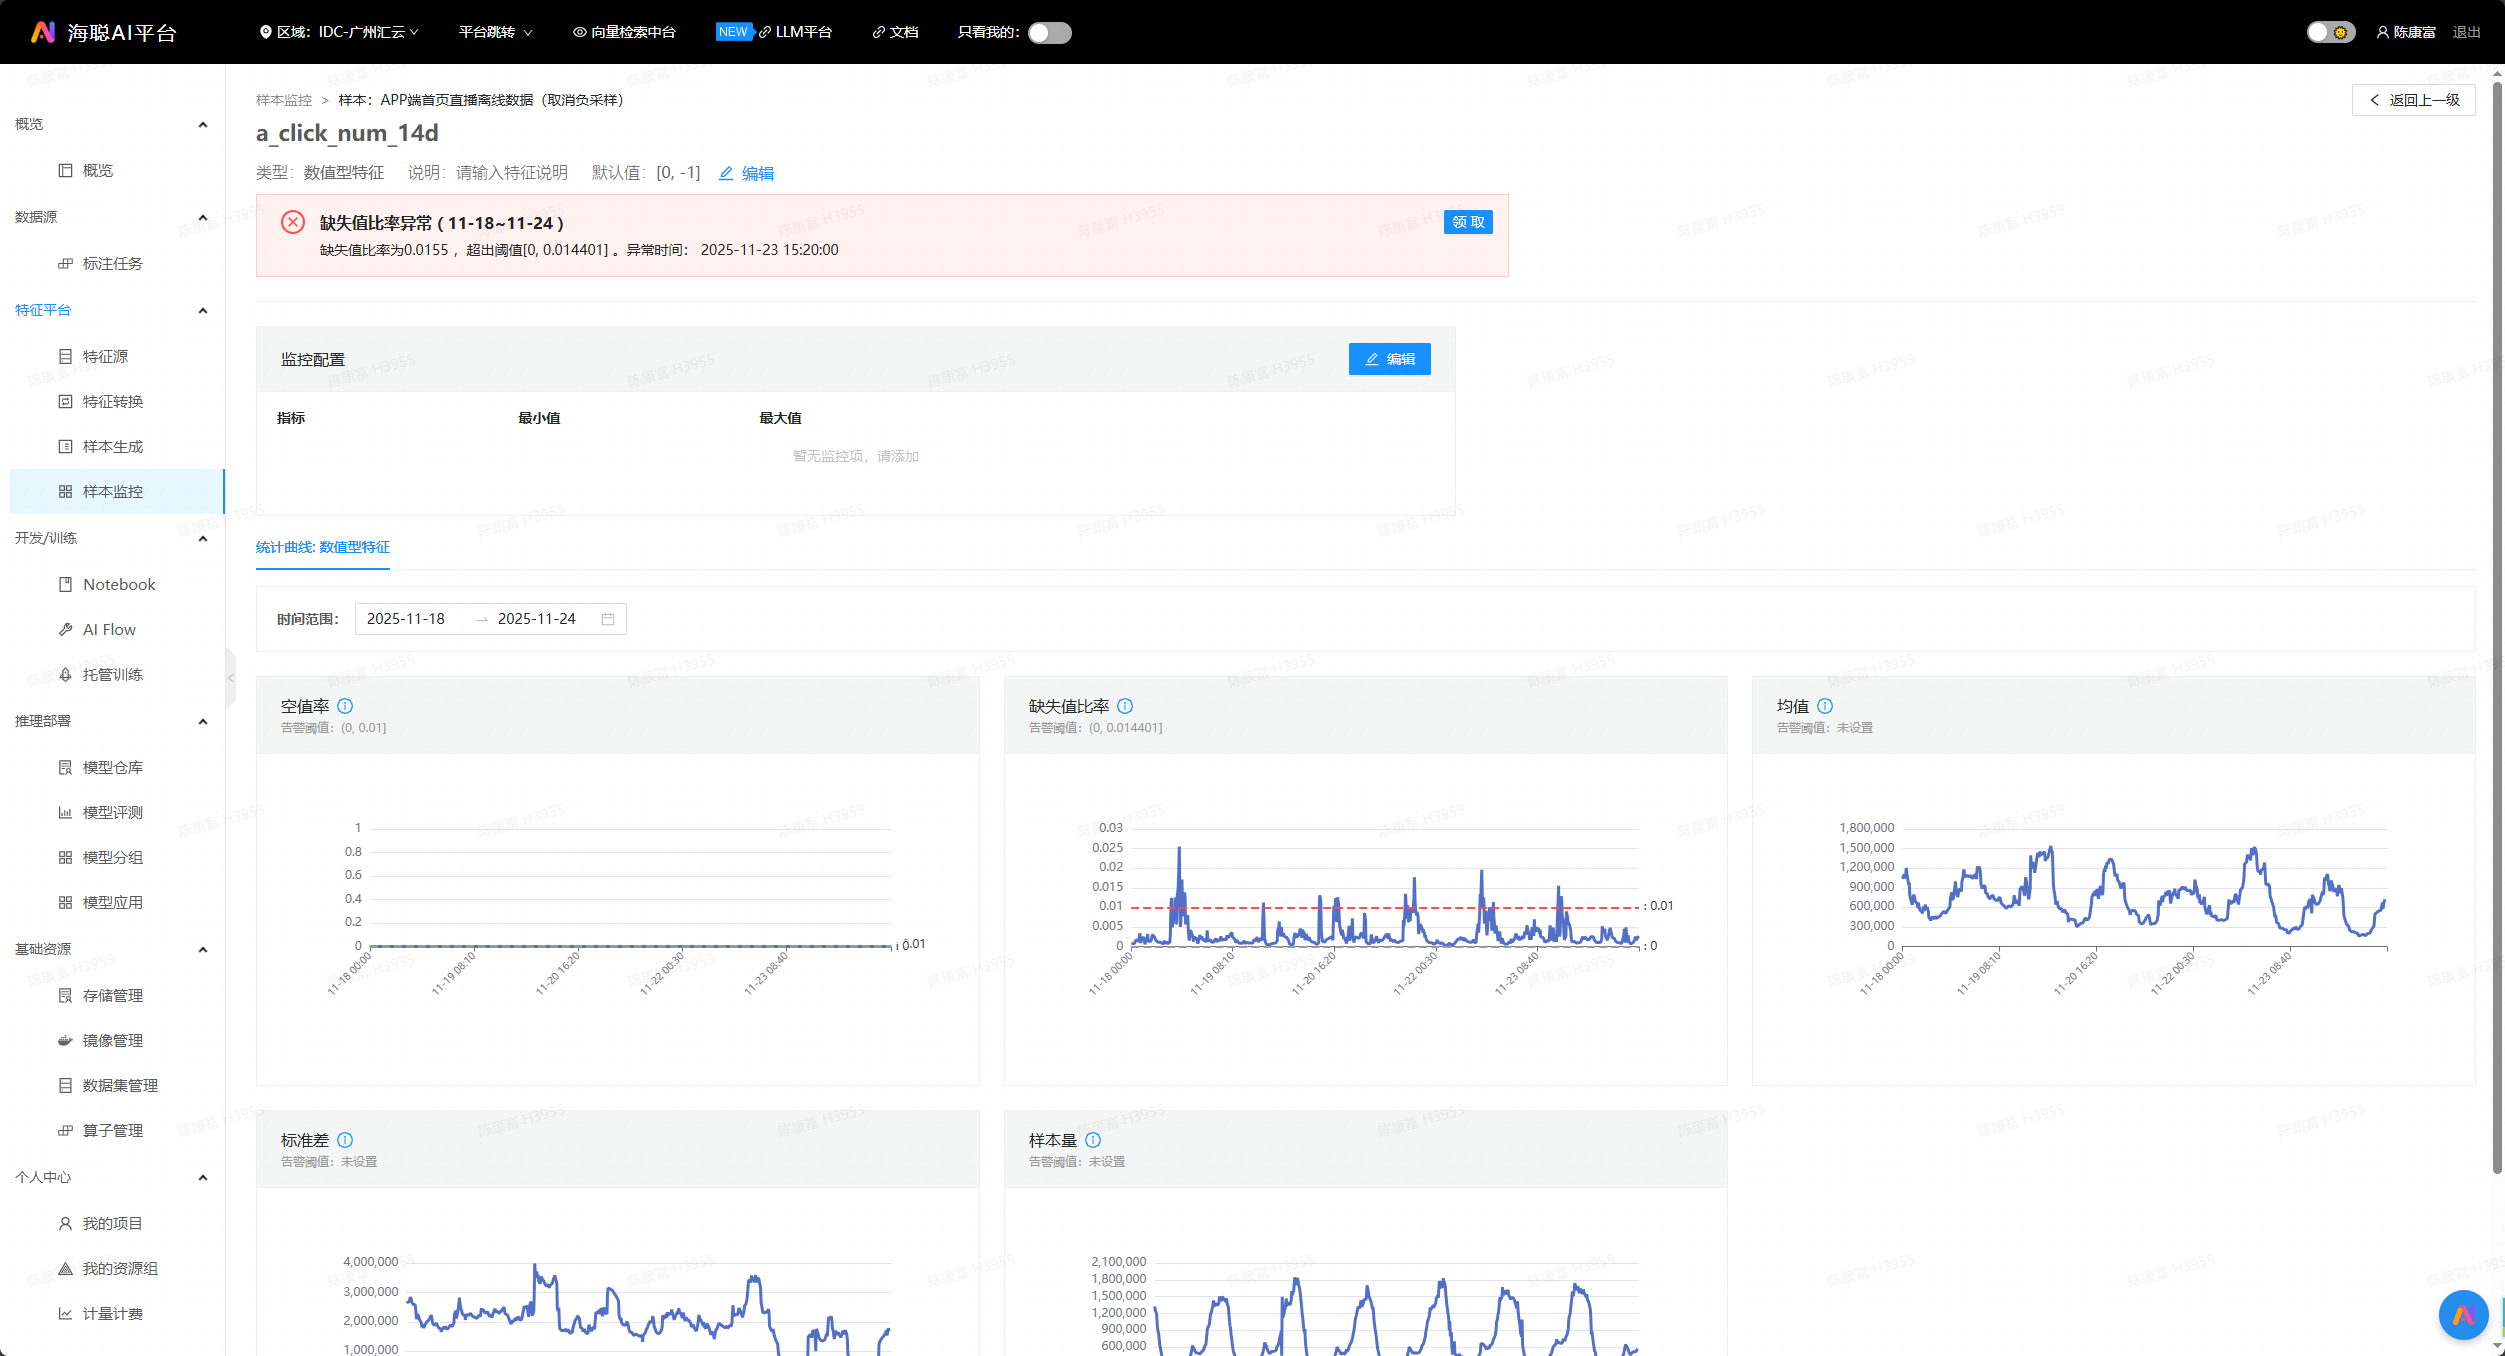Click the 返回上一级 button
Viewport: 2505px width, 1356px height.
pyautogui.click(x=2413, y=100)
